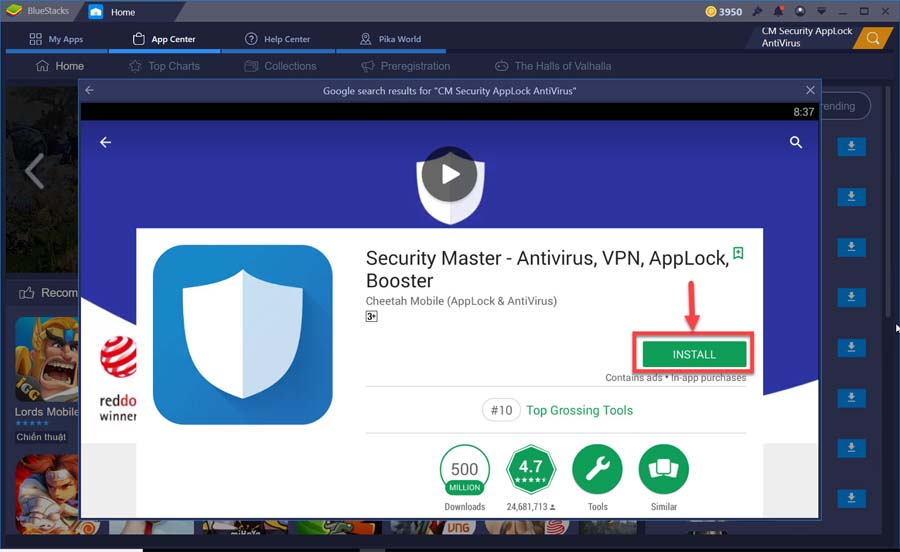900x552 pixels.
Task: Click the 3950 coins balance
Action: pyautogui.click(x=724, y=11)
